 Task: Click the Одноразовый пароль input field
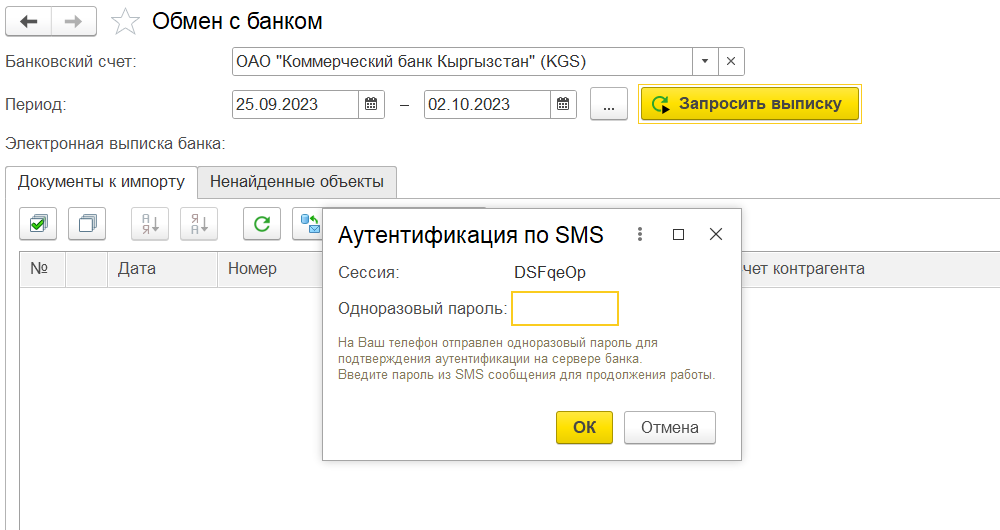coord(565,309)
